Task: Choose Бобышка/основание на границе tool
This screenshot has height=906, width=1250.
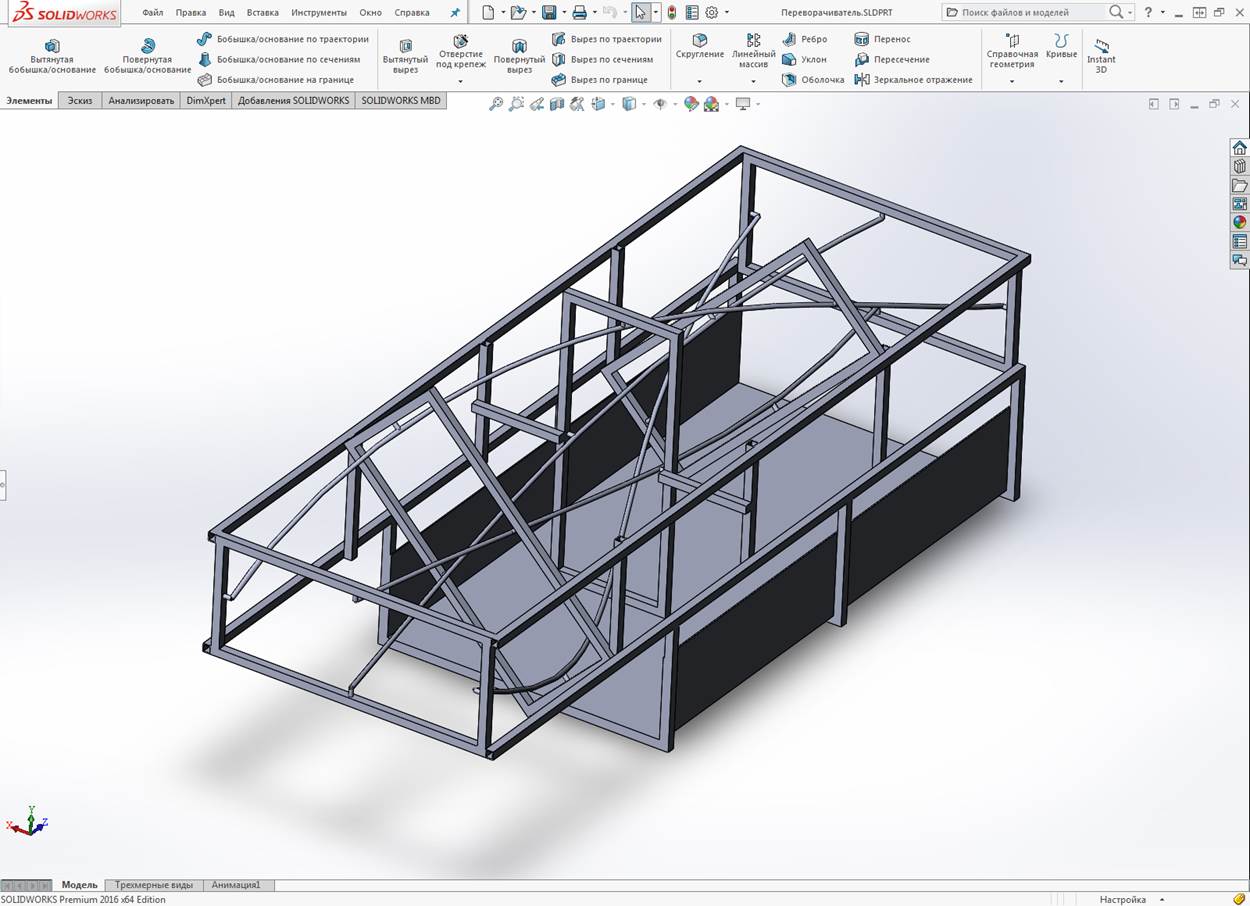Action: (276, 79)
